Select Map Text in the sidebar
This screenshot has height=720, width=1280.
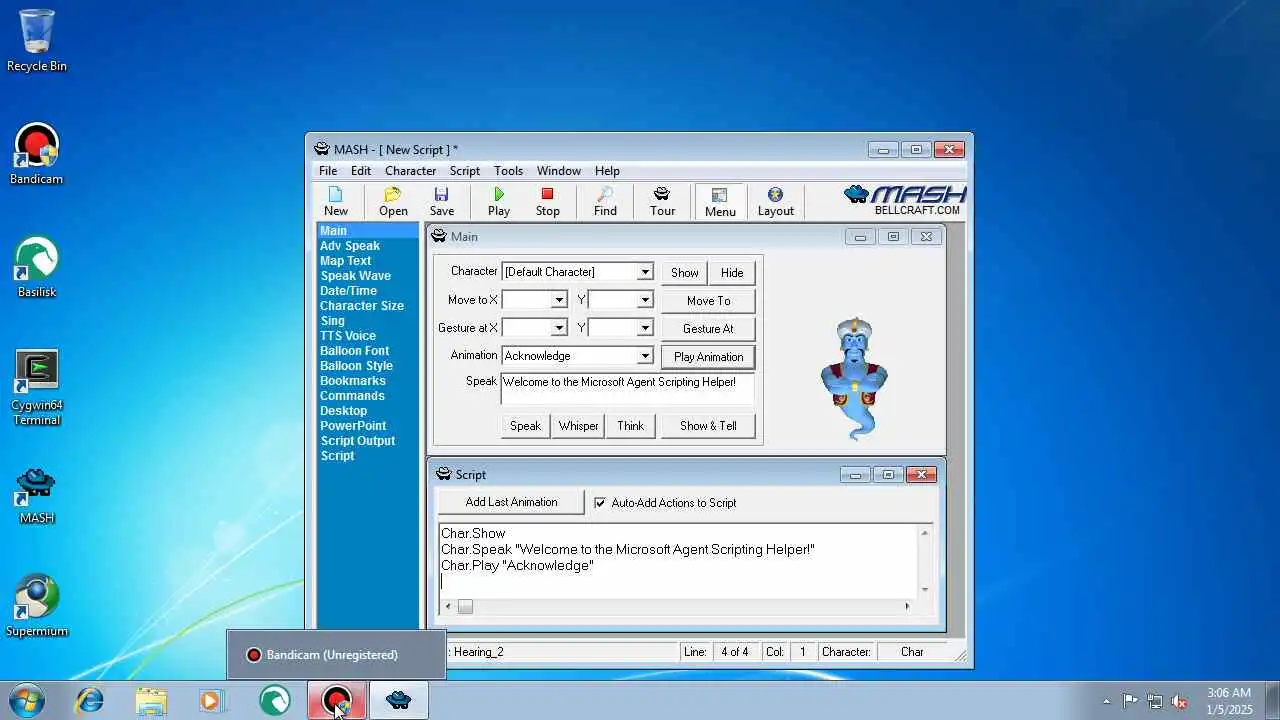pos(345,261)
